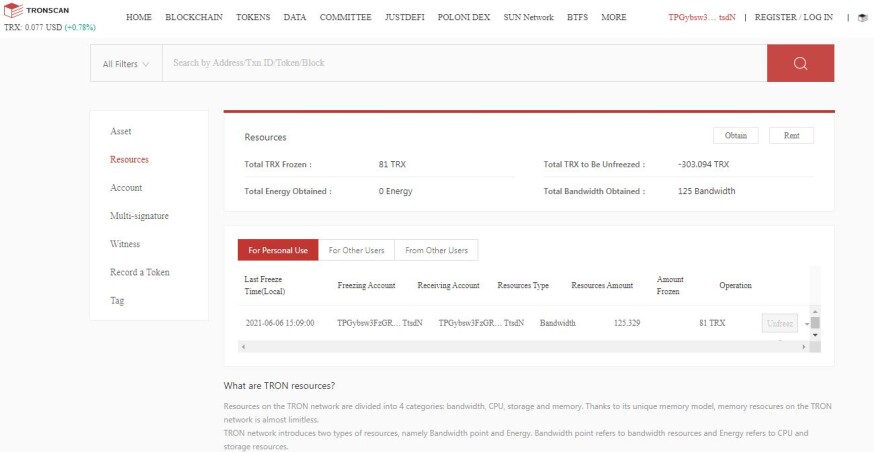Click the 0 Energy value
This screenshot has width=874, height=452.
395,191
